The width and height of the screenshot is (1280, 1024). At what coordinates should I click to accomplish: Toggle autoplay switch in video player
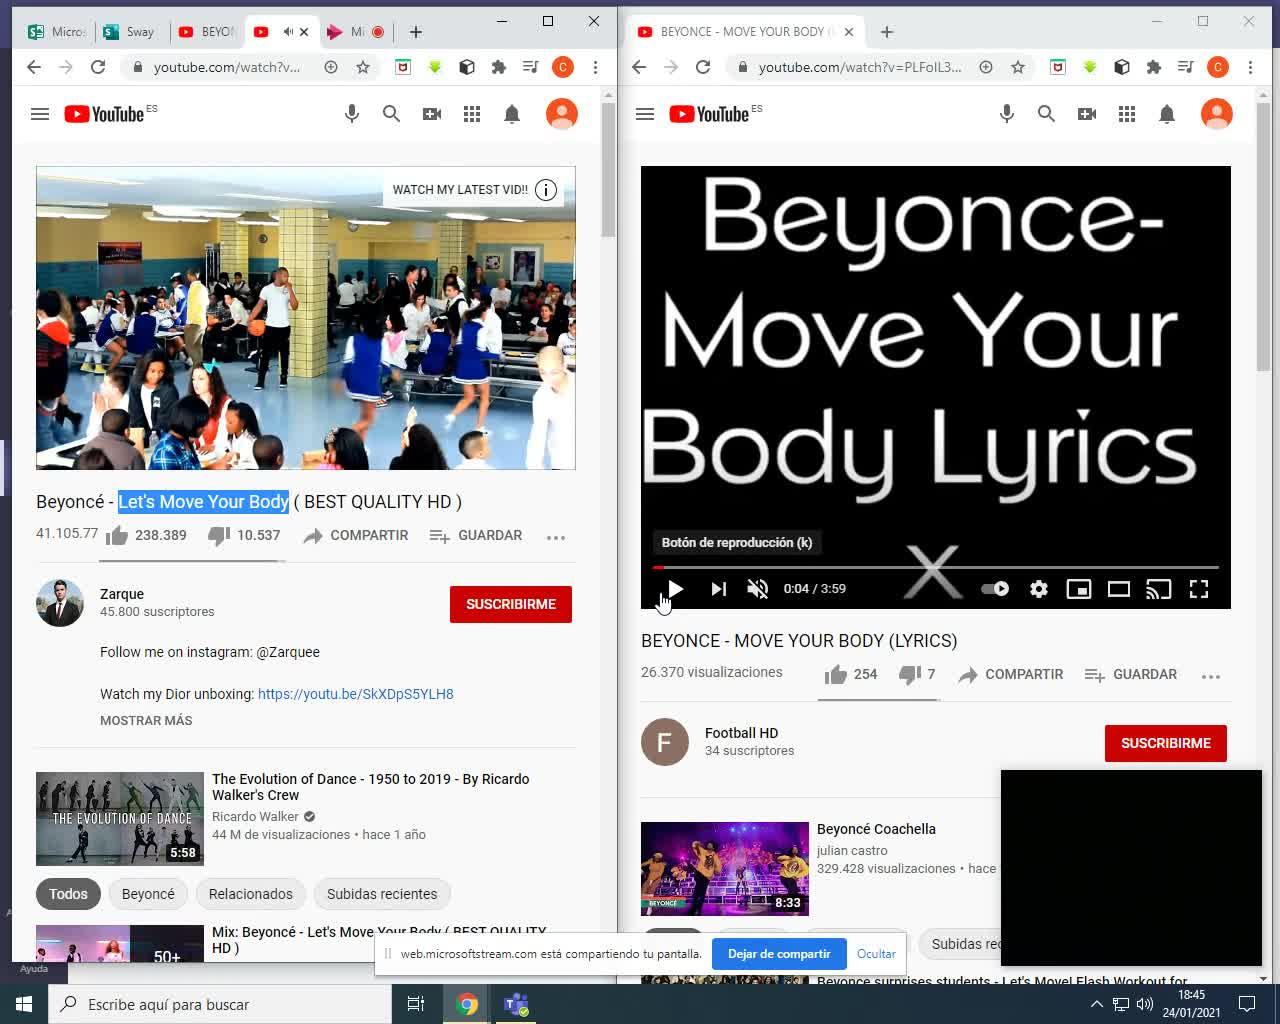995,589
